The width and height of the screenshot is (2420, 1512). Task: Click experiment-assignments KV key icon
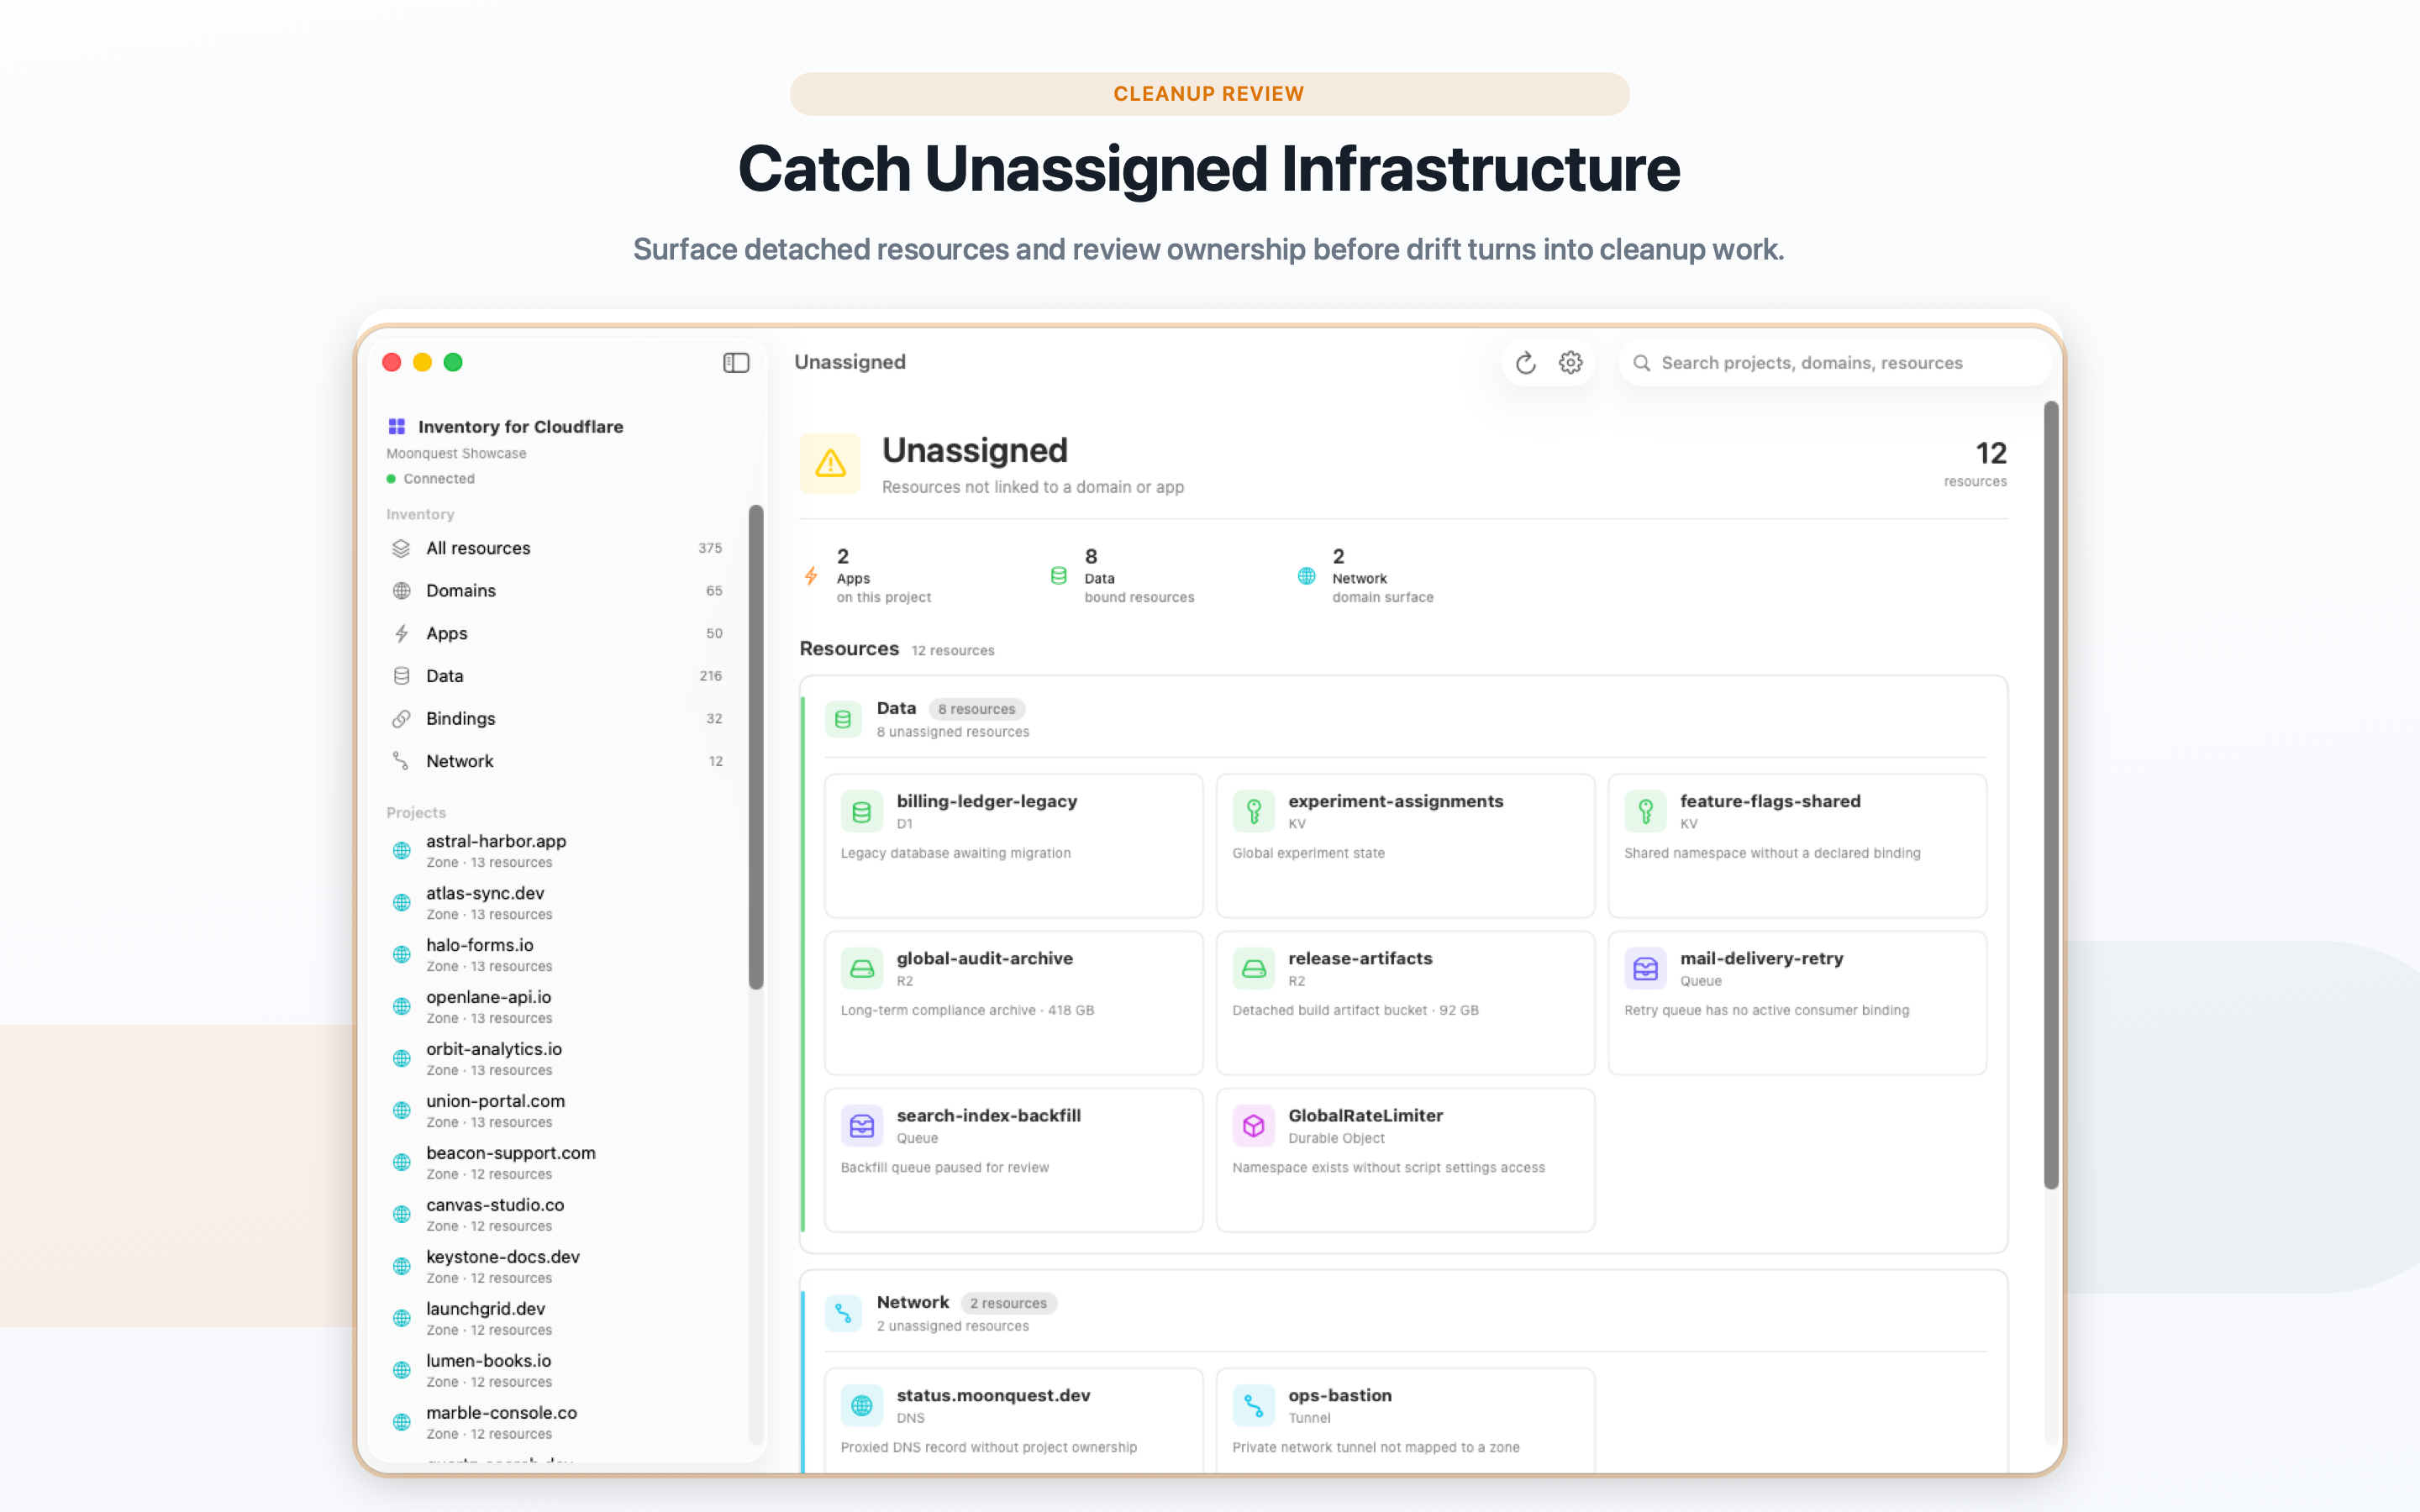[x=1253, y=811]
